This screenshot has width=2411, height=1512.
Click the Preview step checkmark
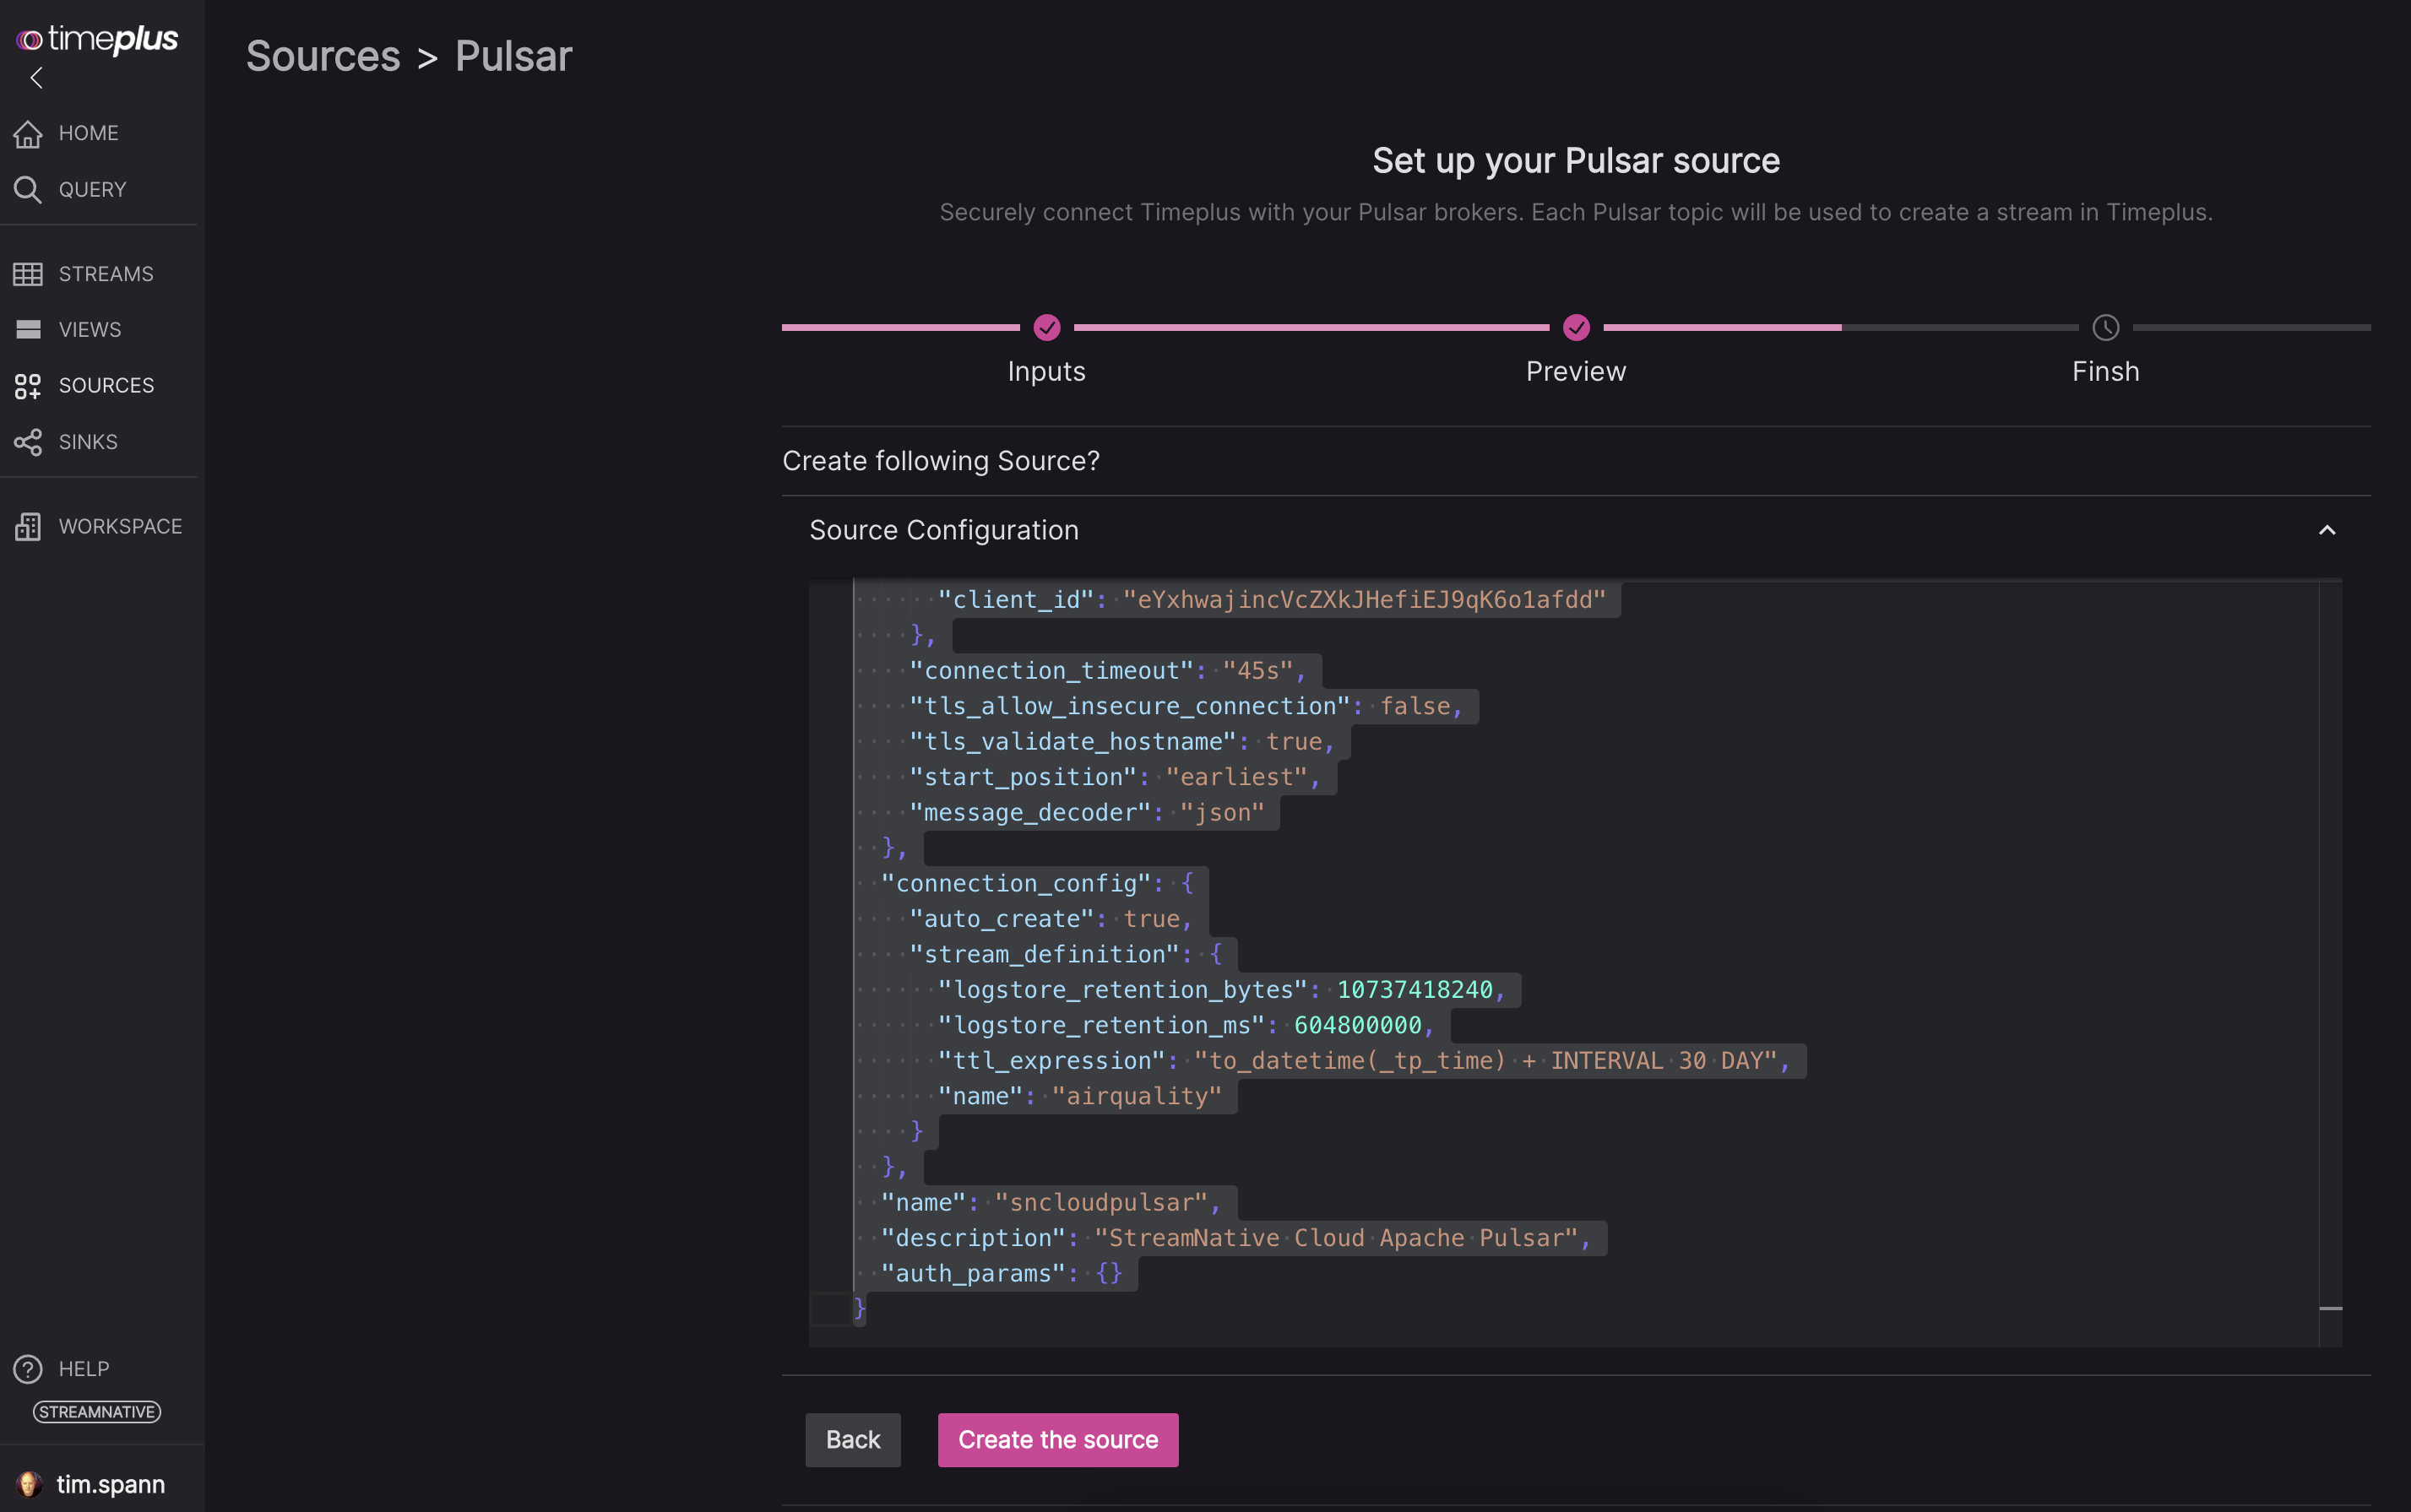(x=1576, y=328)
